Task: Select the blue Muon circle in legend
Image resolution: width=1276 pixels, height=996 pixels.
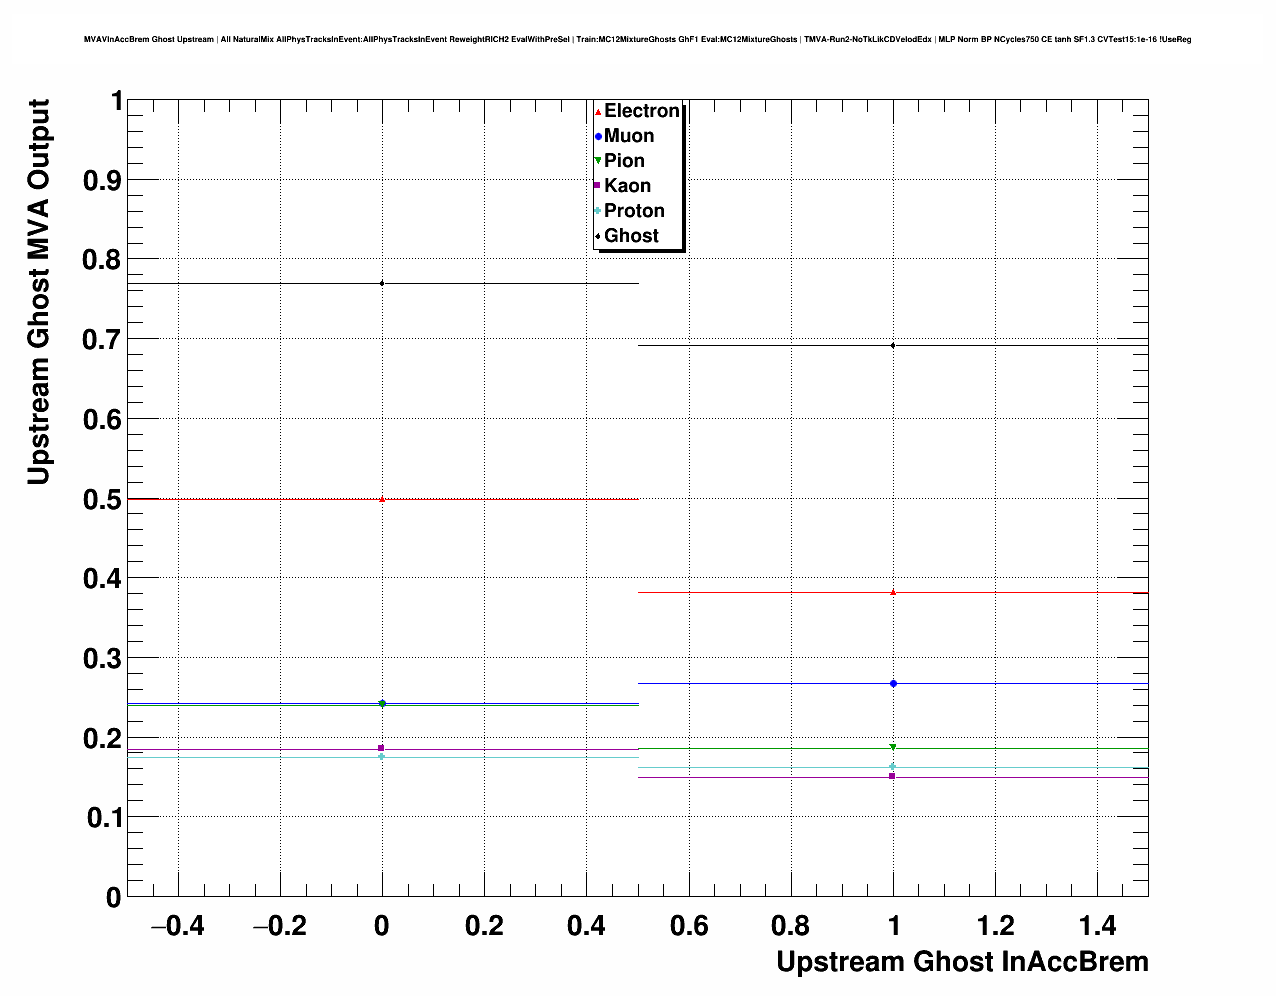Action: click(x=598, y=137)
